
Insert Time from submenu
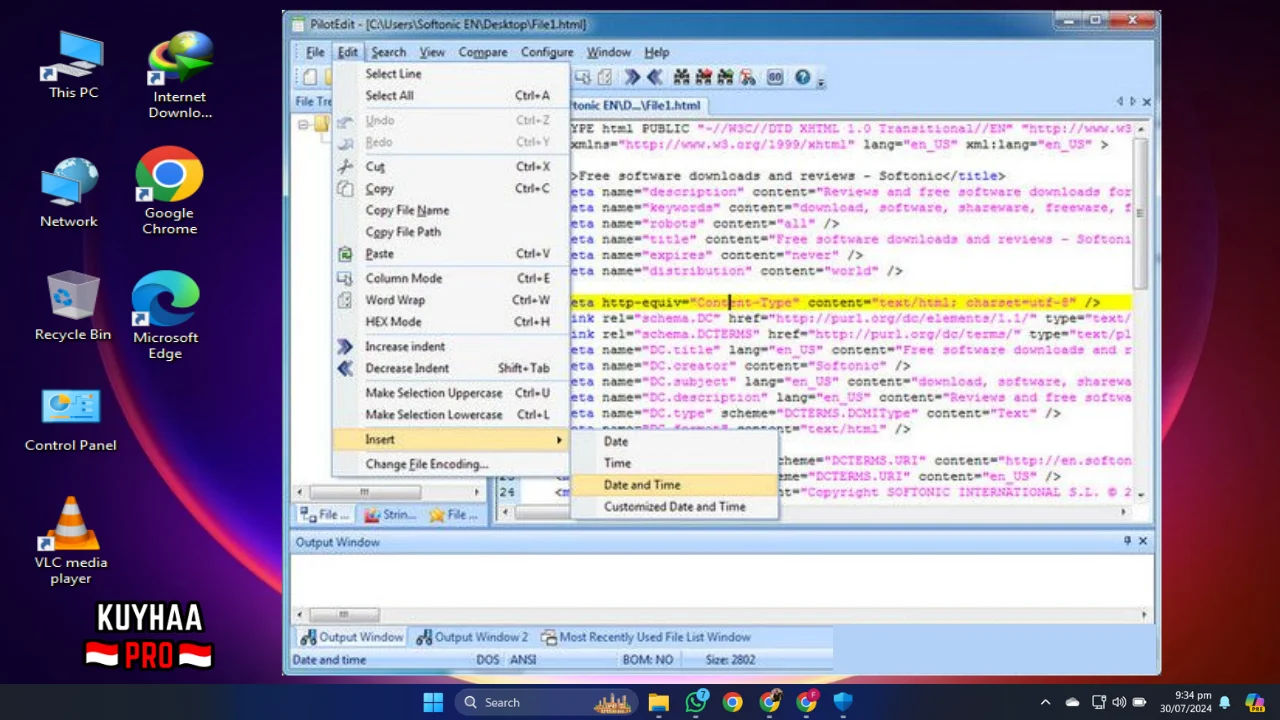[x=674, y=464]
